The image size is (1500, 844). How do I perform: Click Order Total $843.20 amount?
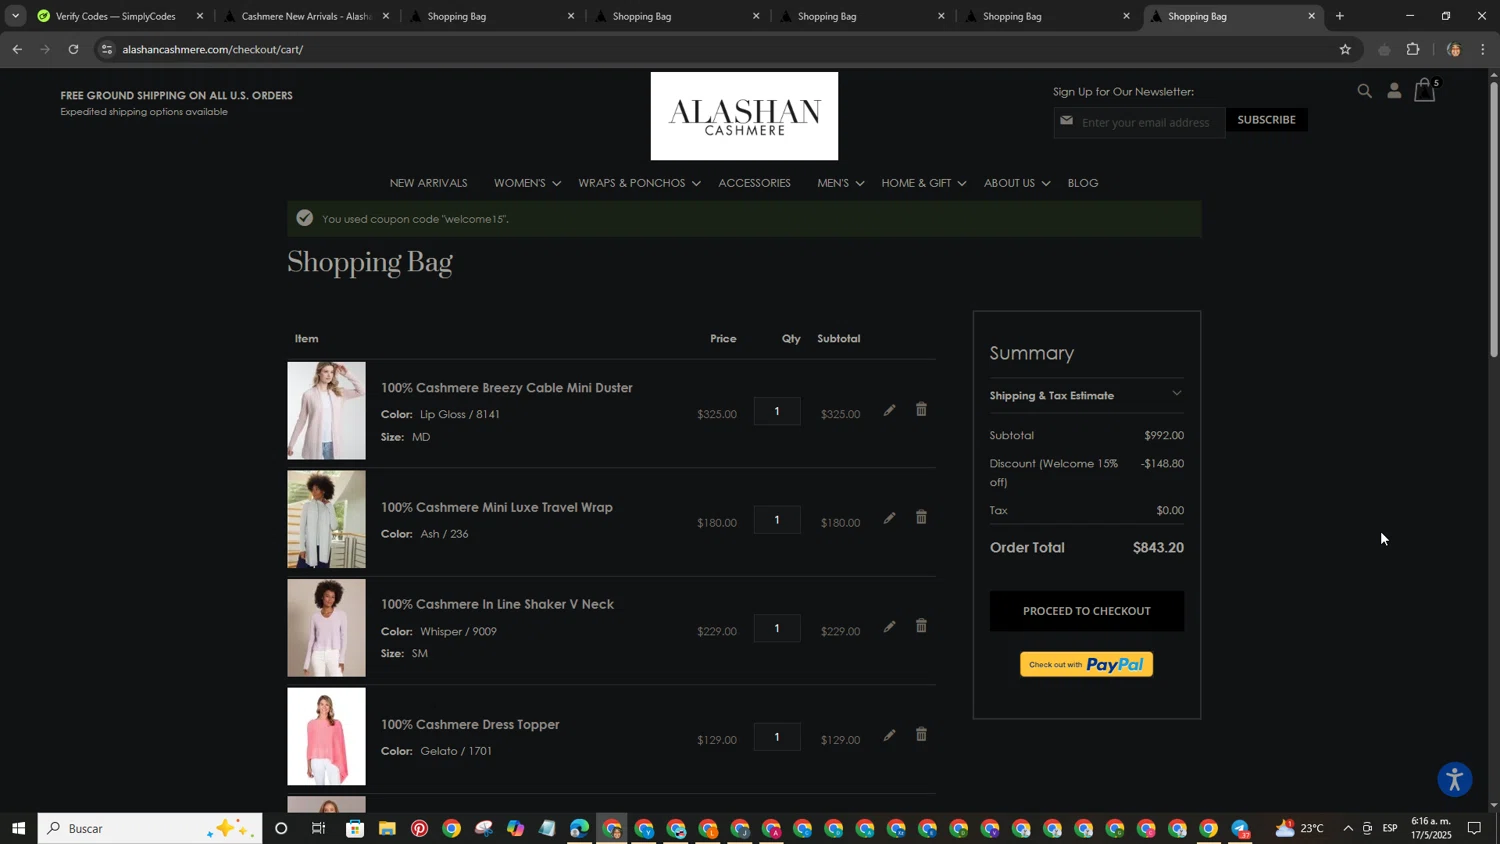(1158, 548)
